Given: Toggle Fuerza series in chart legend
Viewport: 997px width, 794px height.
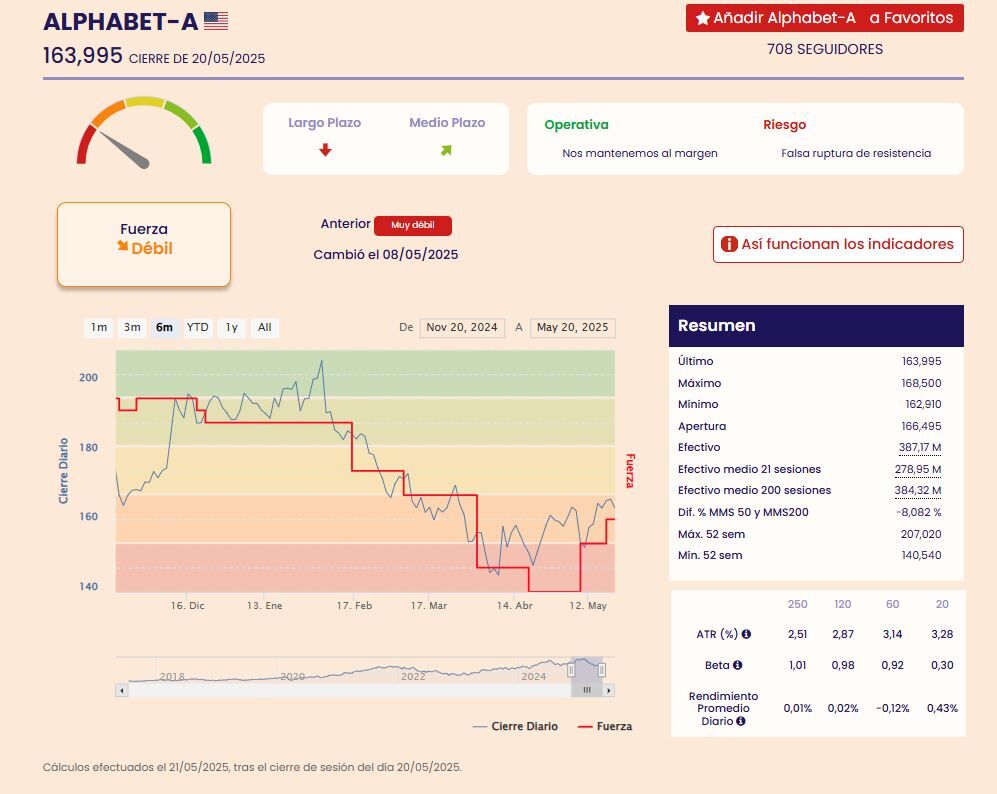Looking at the screenshot, I should (x=605, y=726).
